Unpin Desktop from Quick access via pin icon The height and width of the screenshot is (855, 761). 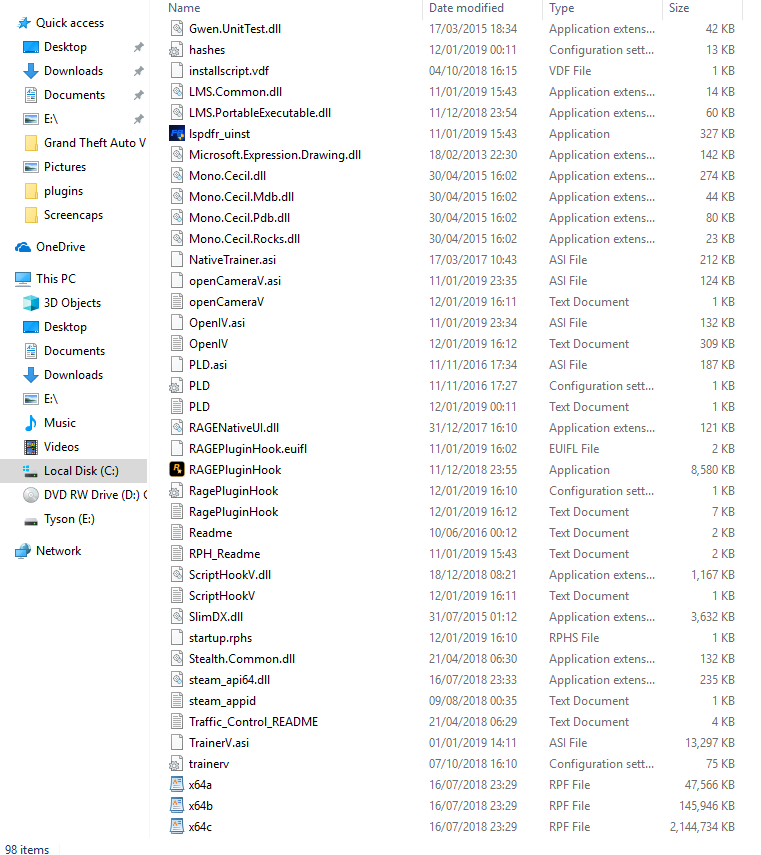point(138,47)
